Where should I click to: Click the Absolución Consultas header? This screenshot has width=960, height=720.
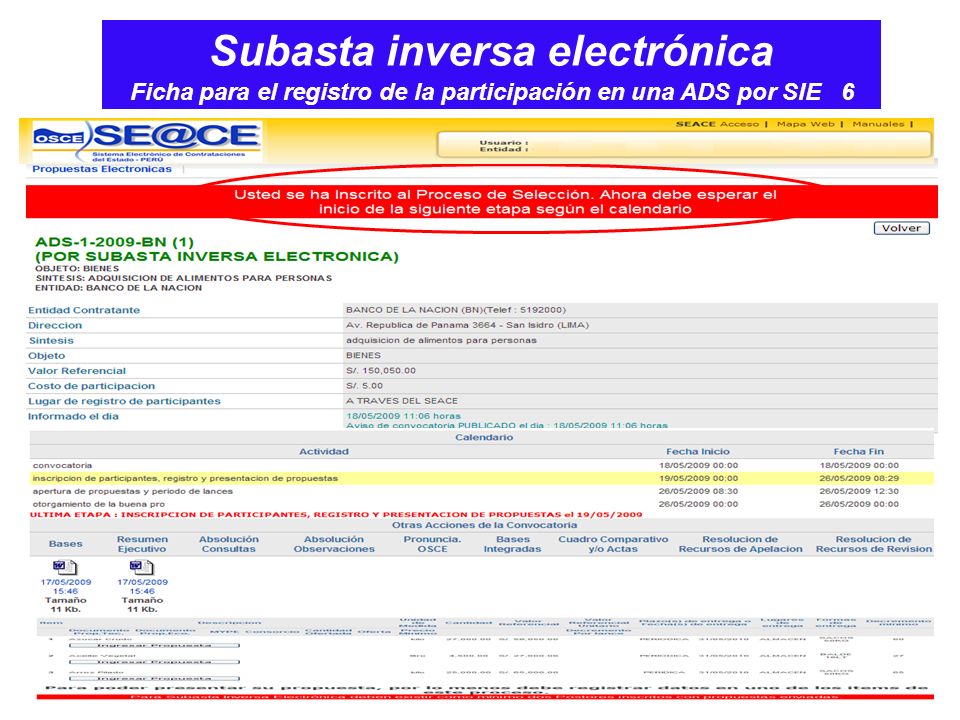[229, 544]
